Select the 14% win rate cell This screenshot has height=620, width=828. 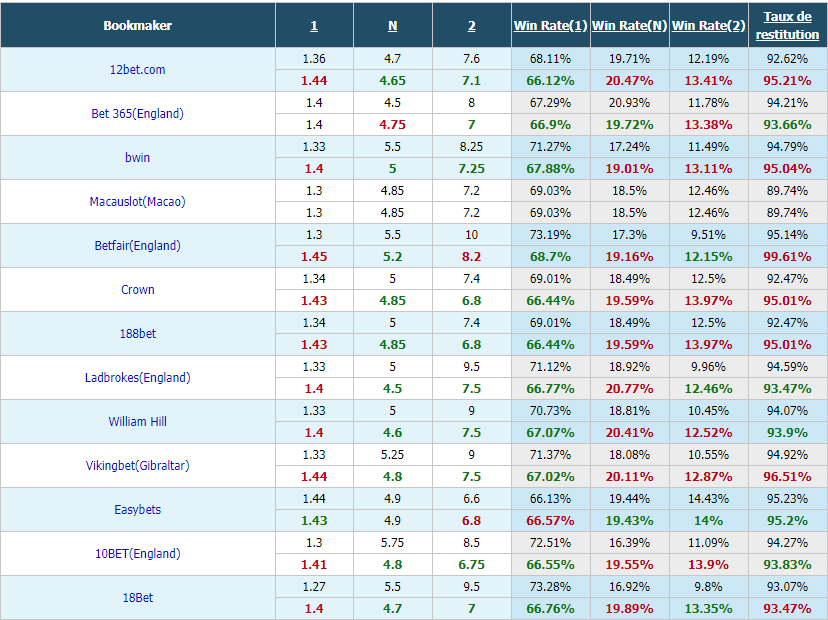[709, 521]
